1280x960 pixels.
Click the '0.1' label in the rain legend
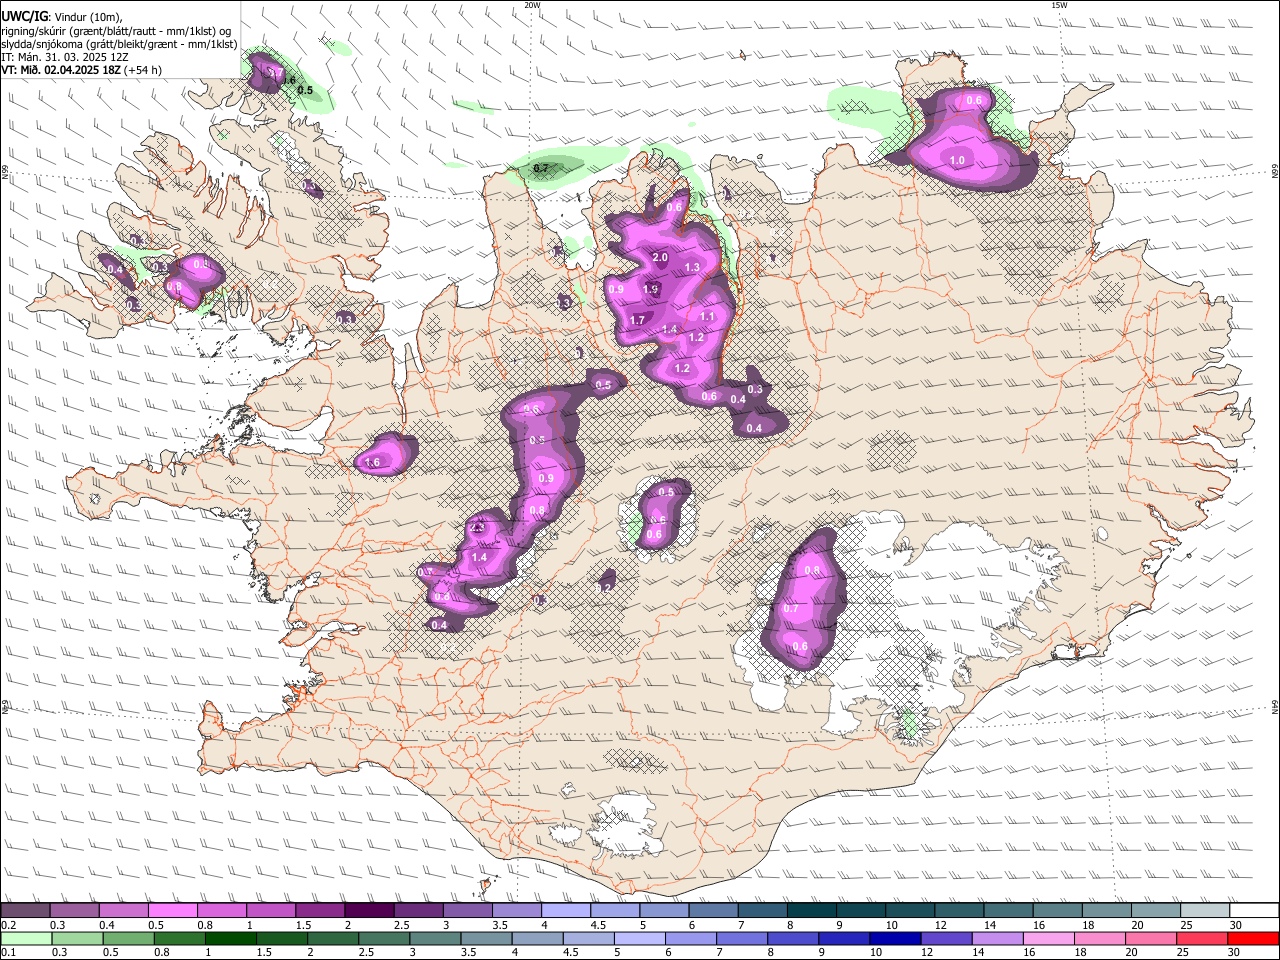pos(9,953)
